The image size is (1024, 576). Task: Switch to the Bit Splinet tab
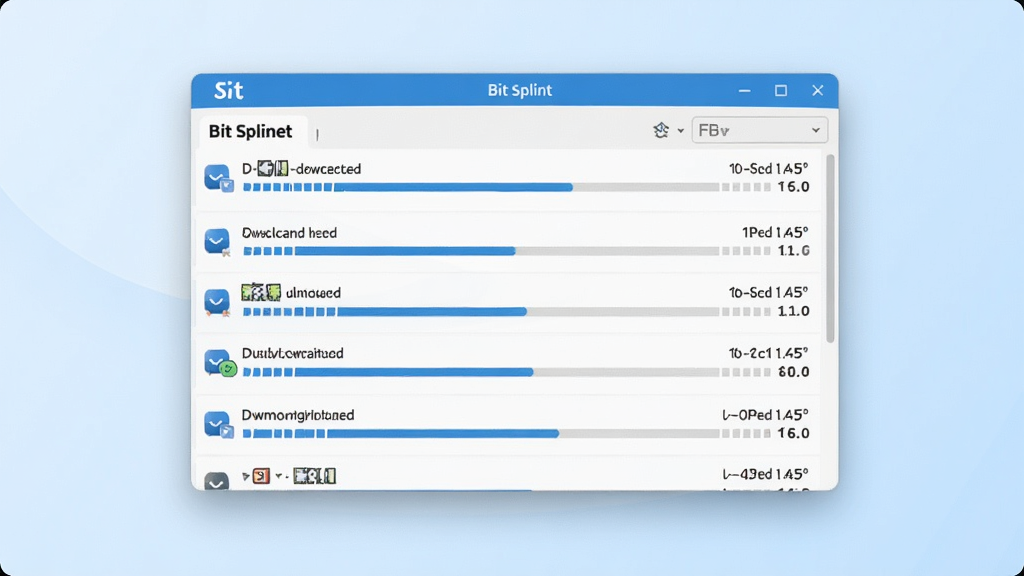click(x=250, y=131)
